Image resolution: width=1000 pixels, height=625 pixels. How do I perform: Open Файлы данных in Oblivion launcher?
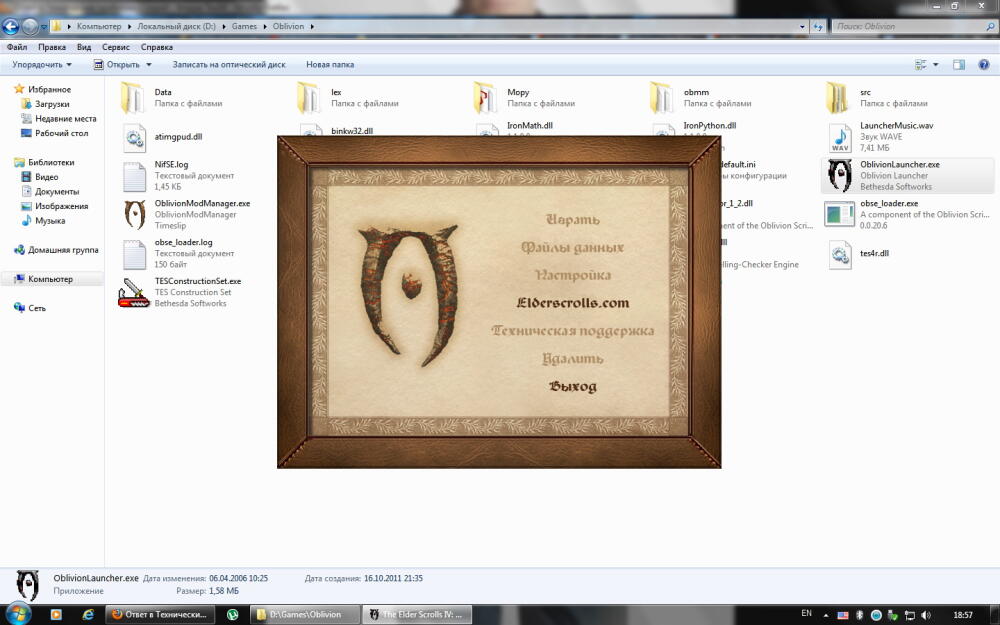(x=572, y=247)
